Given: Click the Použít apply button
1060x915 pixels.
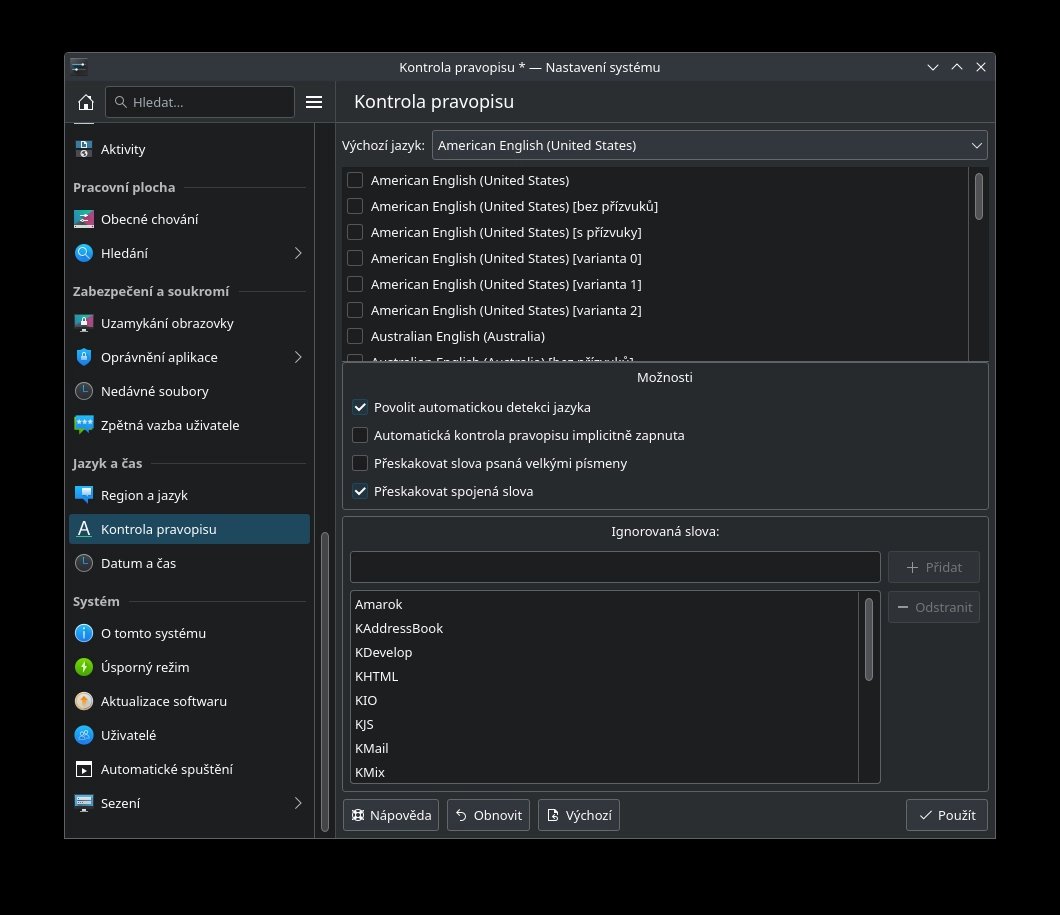Looking at the screenshot, I should [947, 815].
